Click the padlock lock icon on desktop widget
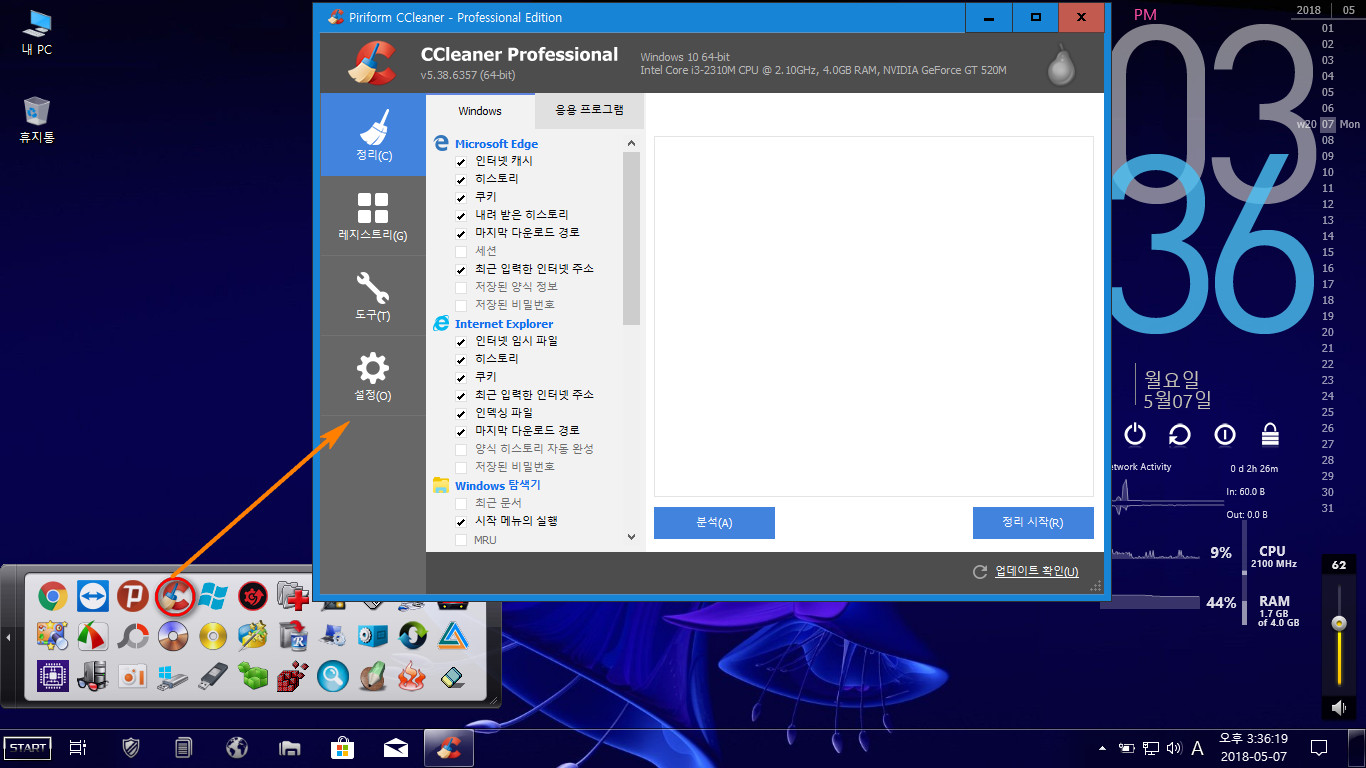This screenshot has height=768, width=1366. click(1270, 434)
